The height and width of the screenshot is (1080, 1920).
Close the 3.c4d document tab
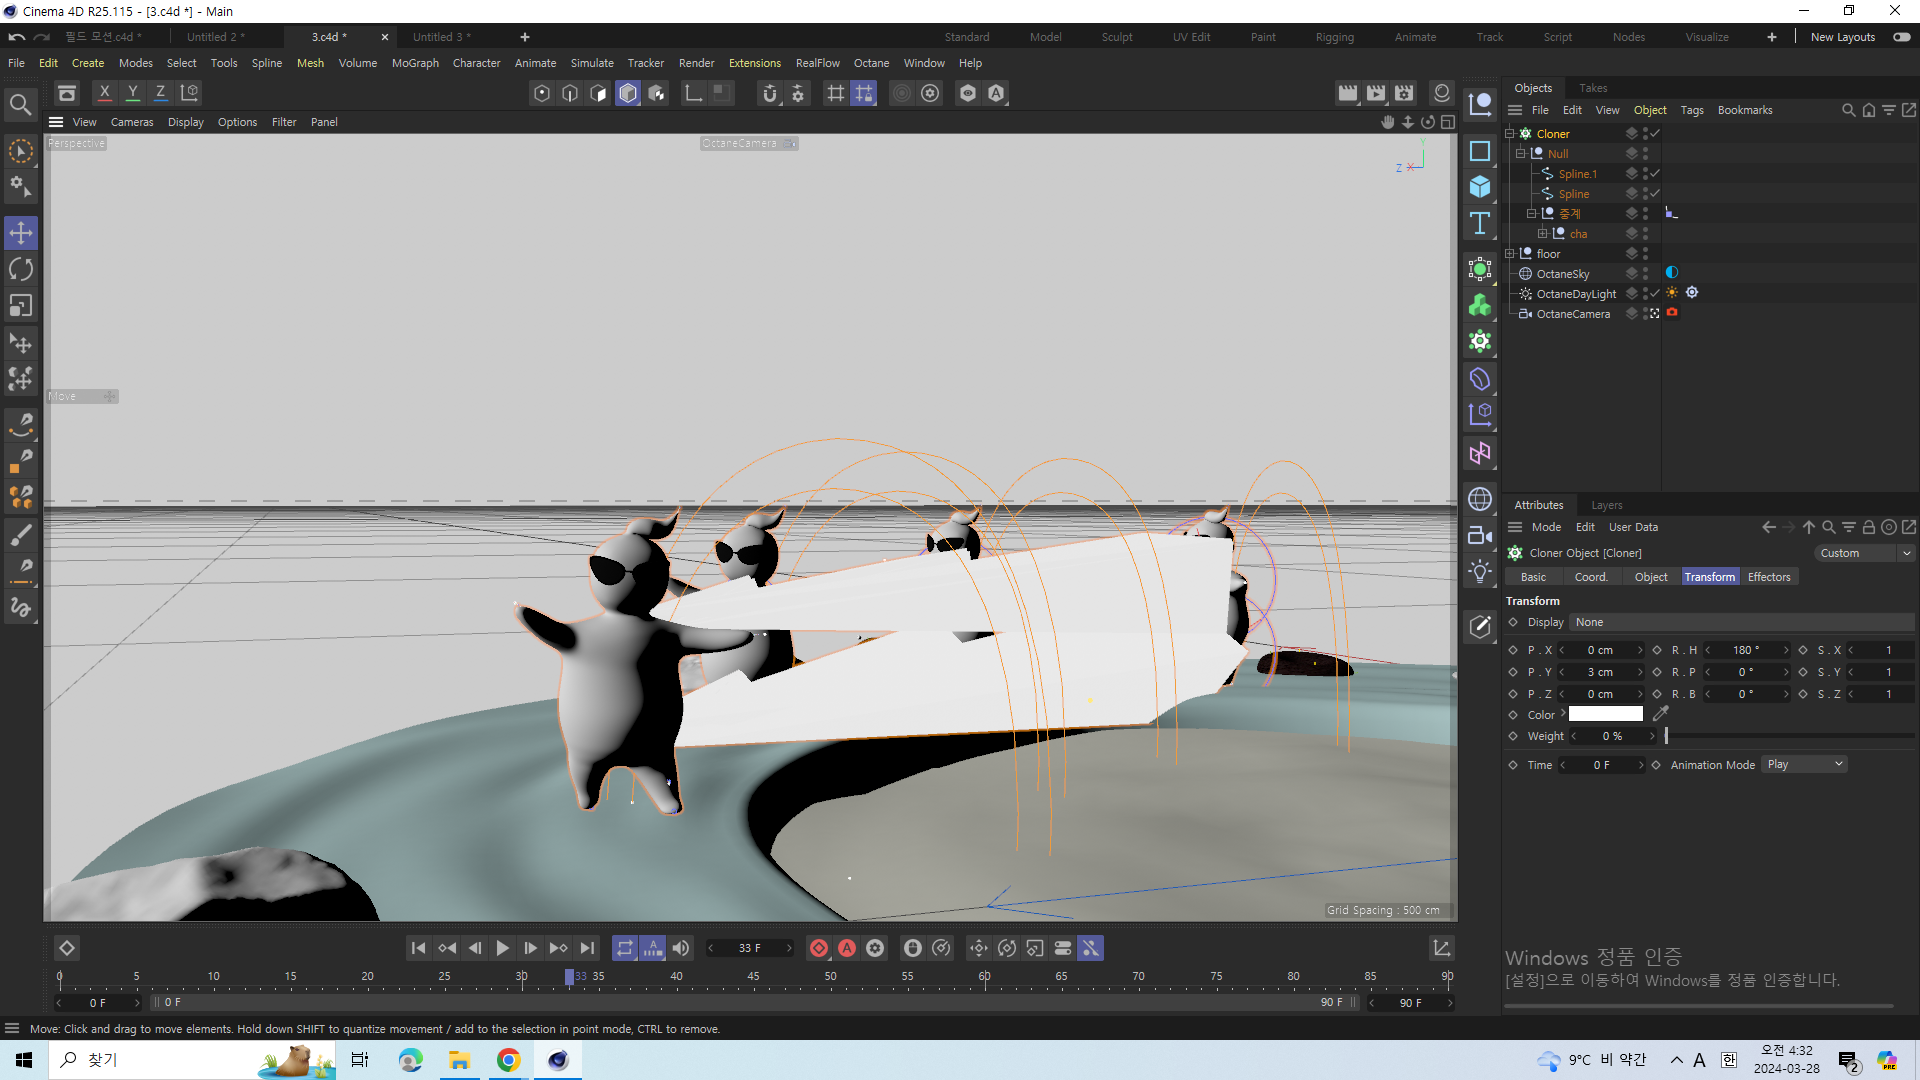(385, 37)
